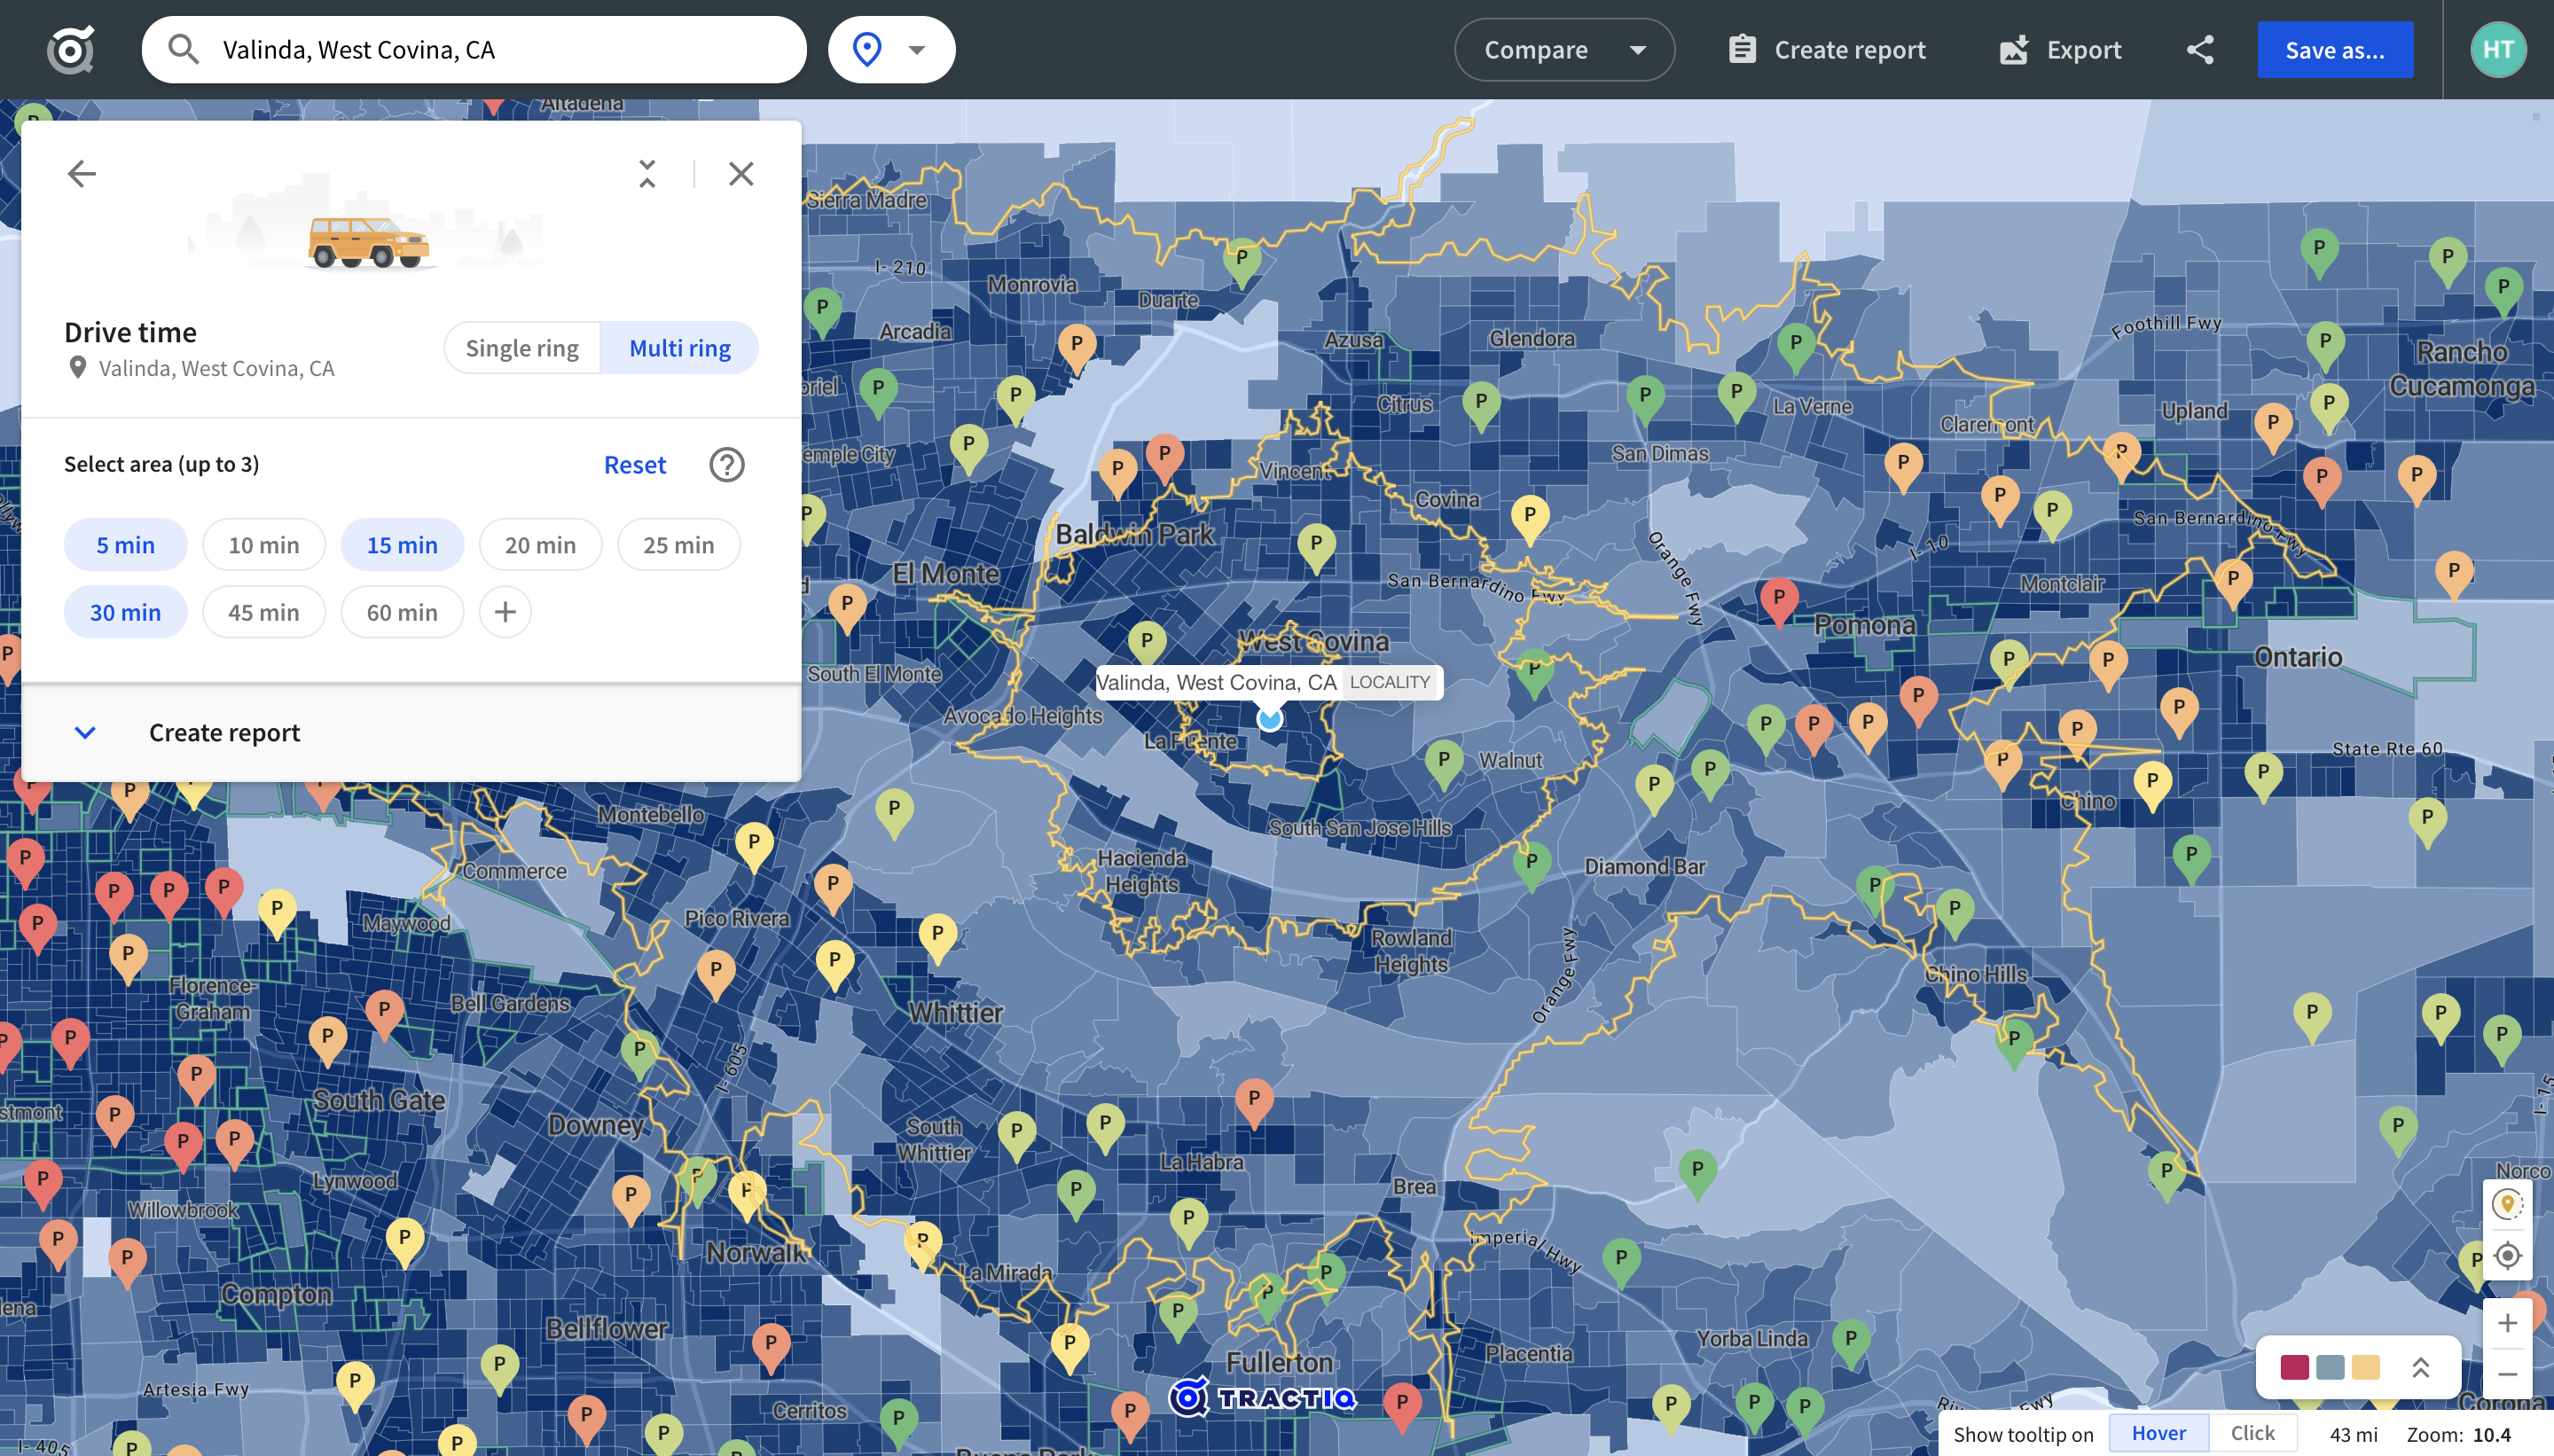This screenshot has height=1456, width=2554.
Task: Click the Drive time location subtitle text
Action: point(216,368)
